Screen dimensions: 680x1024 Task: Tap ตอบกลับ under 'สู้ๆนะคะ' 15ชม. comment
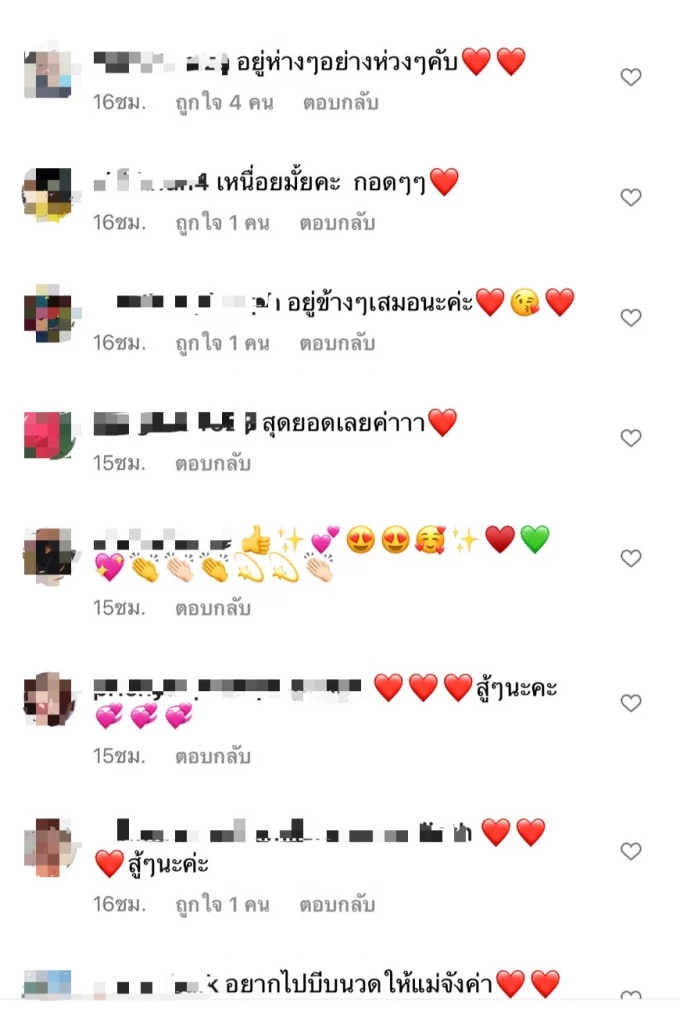pos(213,756)
